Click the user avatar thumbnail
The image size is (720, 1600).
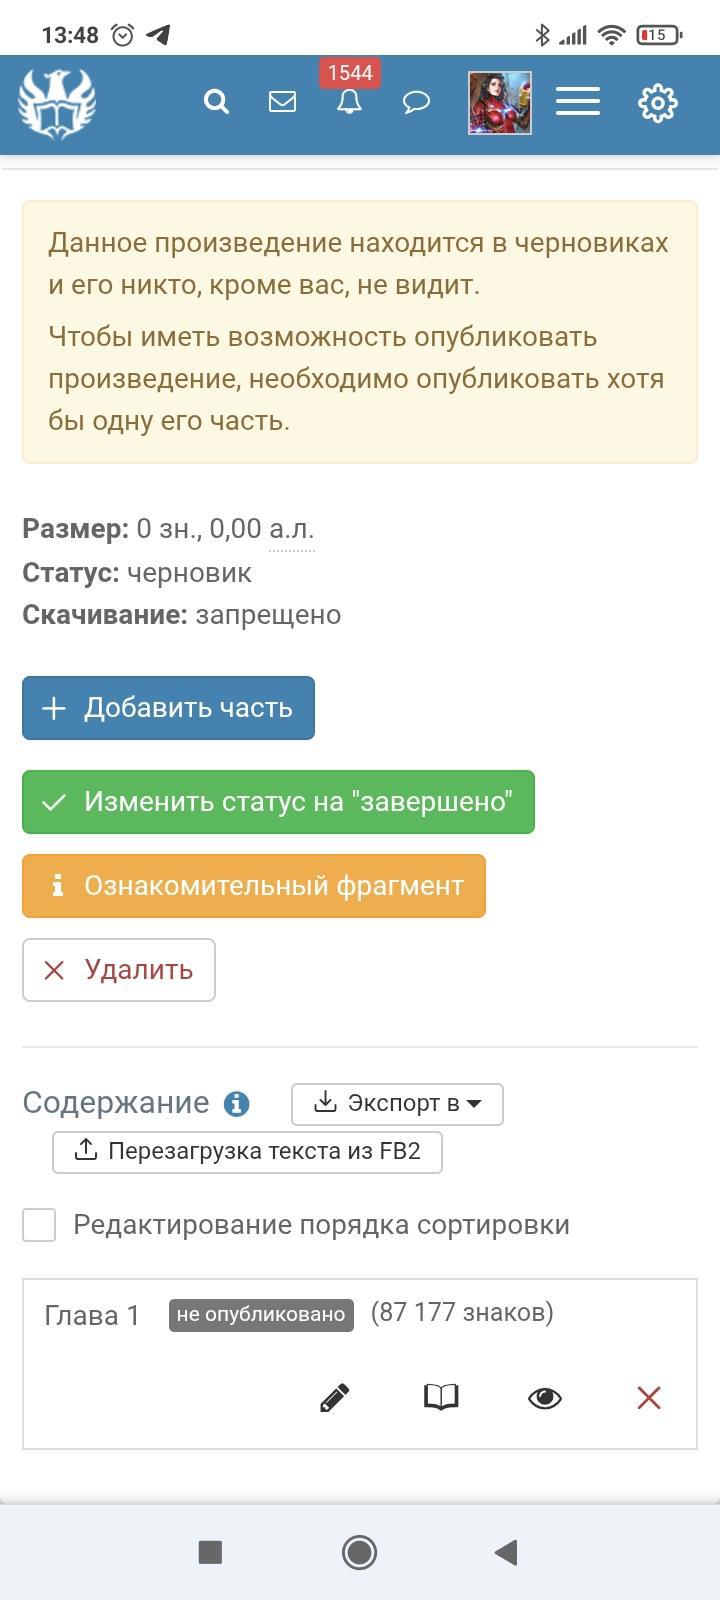coord(500,103)
